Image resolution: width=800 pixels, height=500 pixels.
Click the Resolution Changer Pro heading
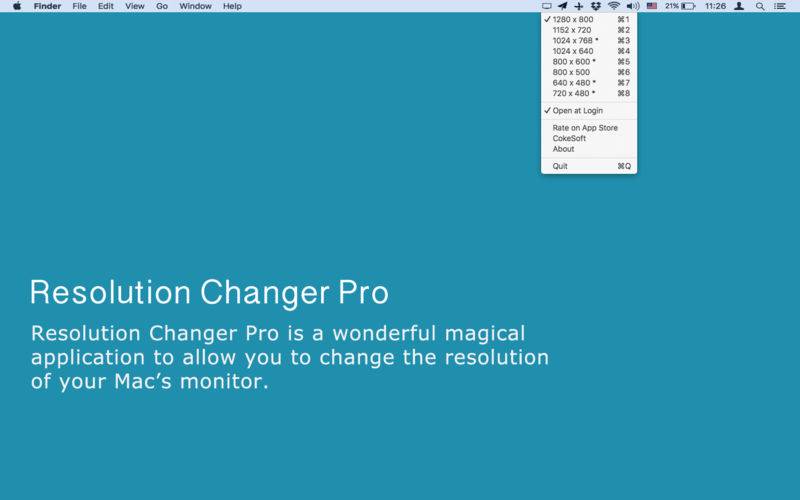coord(209,292)
